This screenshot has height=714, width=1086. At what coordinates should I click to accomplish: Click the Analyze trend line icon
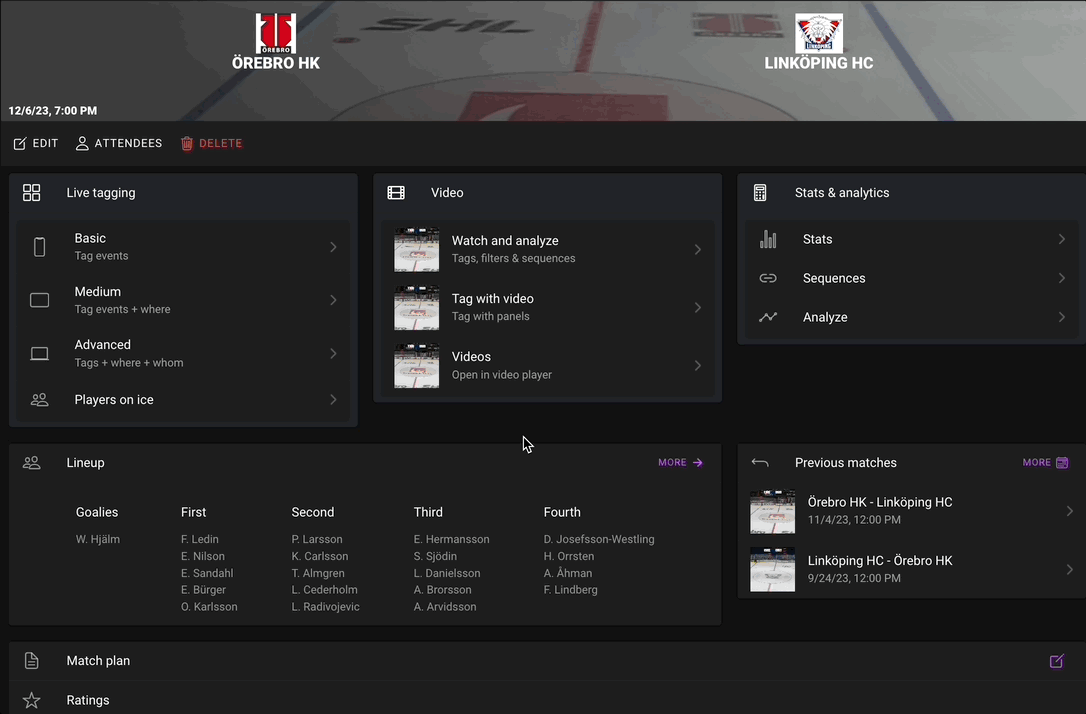click(x=768, y=318)
